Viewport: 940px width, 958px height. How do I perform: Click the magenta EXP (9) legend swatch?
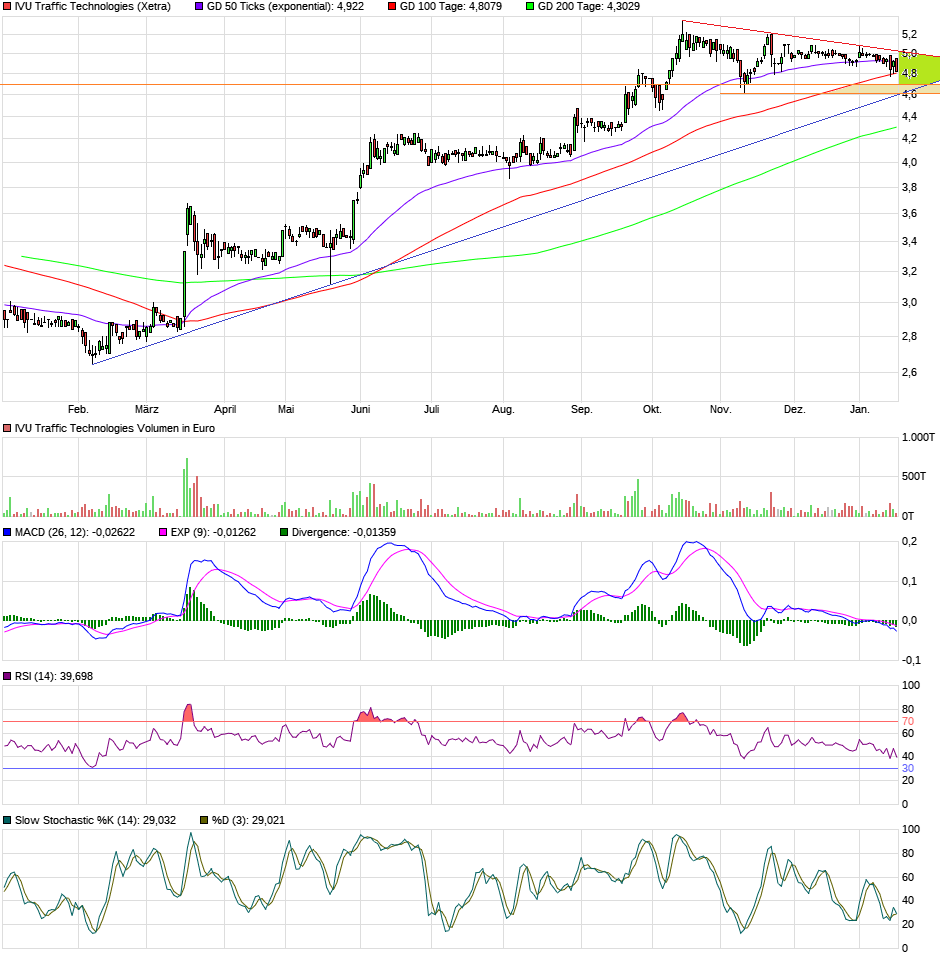(x=163, y=533)
